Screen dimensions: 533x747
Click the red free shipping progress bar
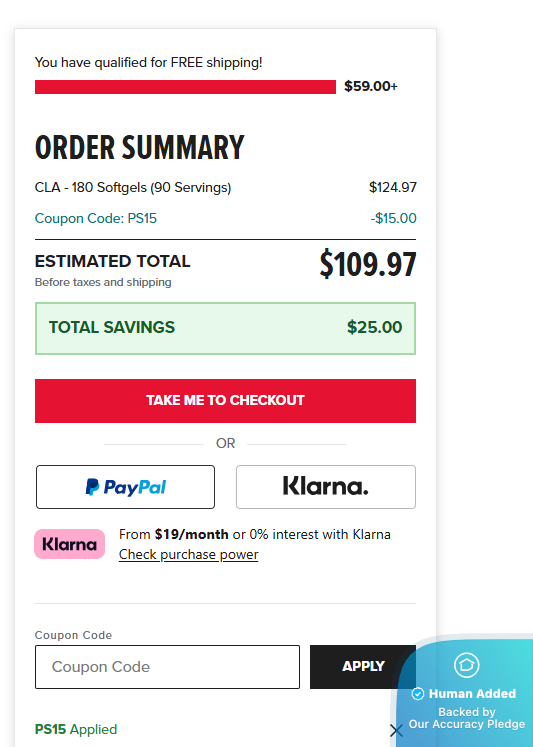pos(185,87)
